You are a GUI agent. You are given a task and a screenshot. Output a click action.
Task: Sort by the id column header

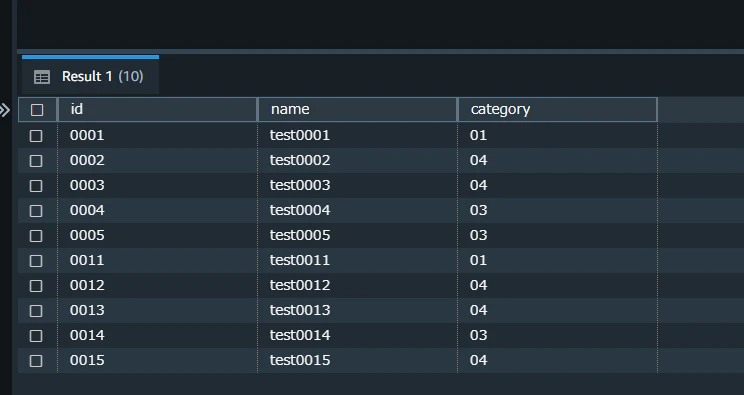pos(157,110)
